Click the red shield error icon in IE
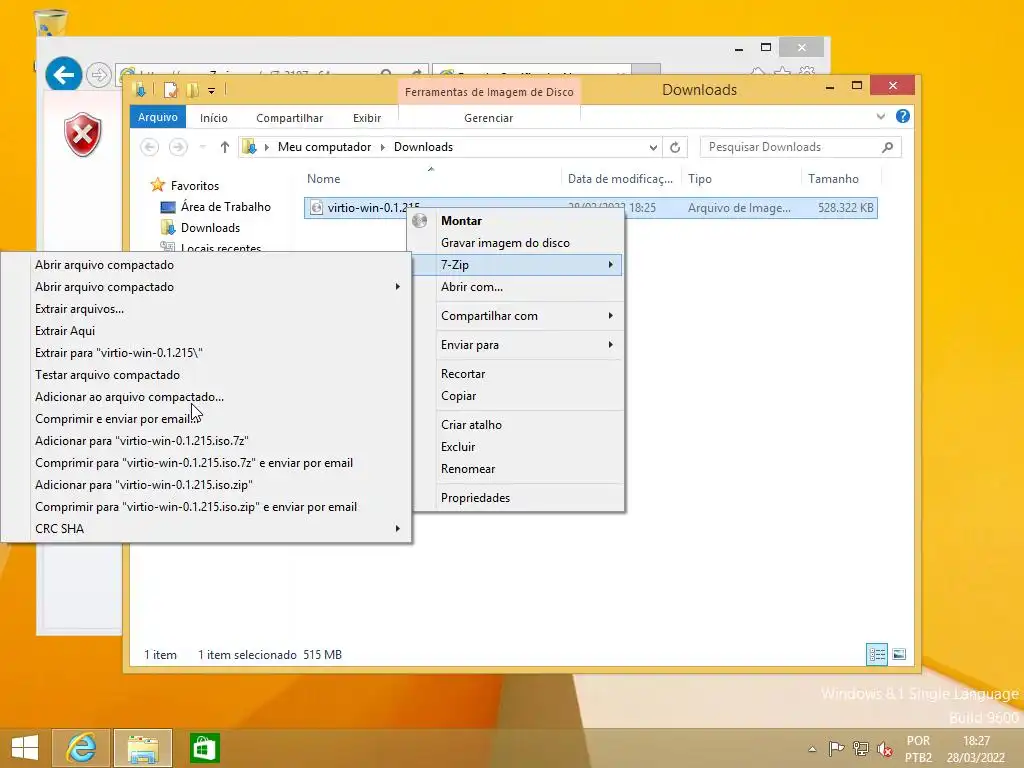Screen dimensions: 1024x768 pos(83,135)
